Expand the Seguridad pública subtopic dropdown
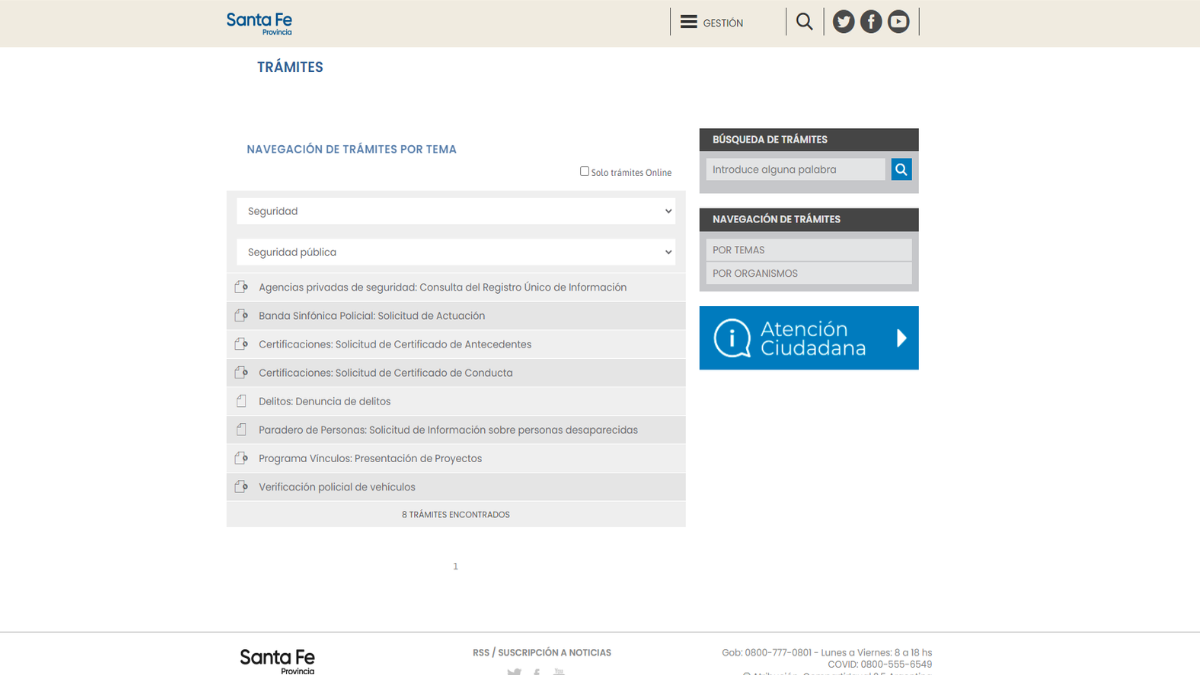Screen dimensions: 1200x675 click(x=456, y=252)
